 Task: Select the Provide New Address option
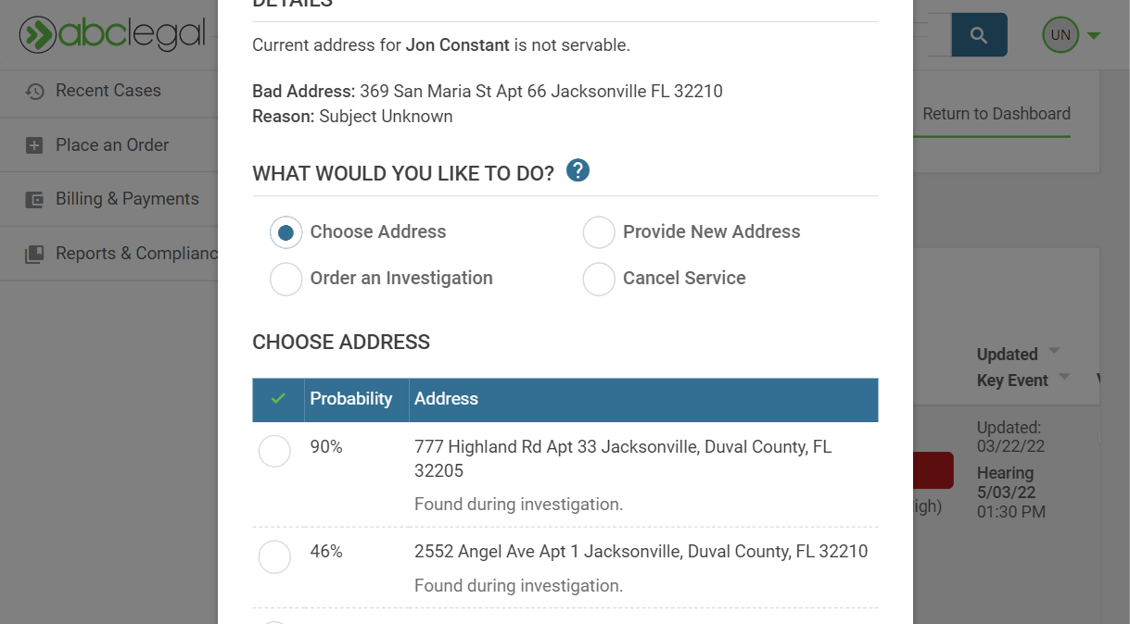(x=598, y=232)
